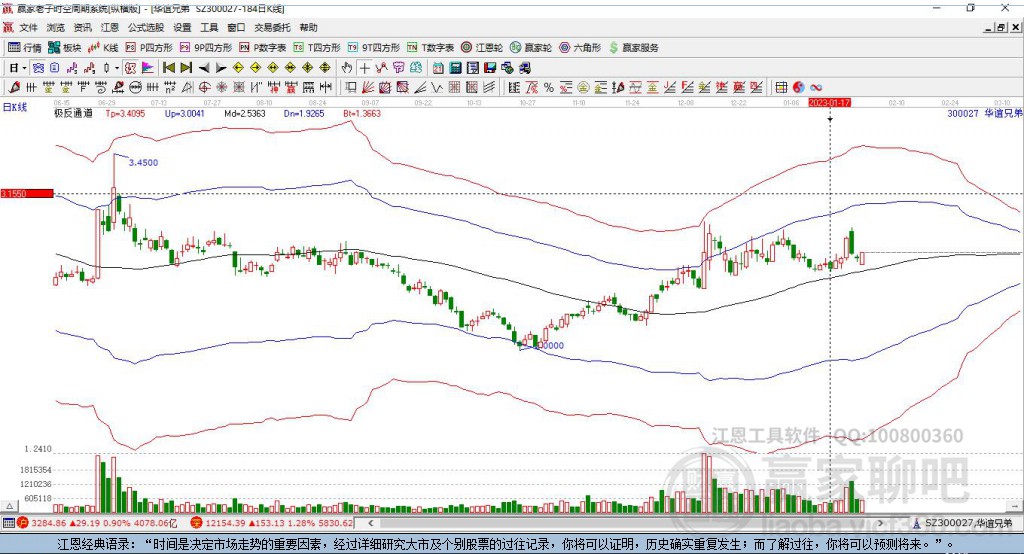This screenshot has height=554, width=1024.
Task: Switch to the K线 candlestick chart
Action: coord(103,48)
